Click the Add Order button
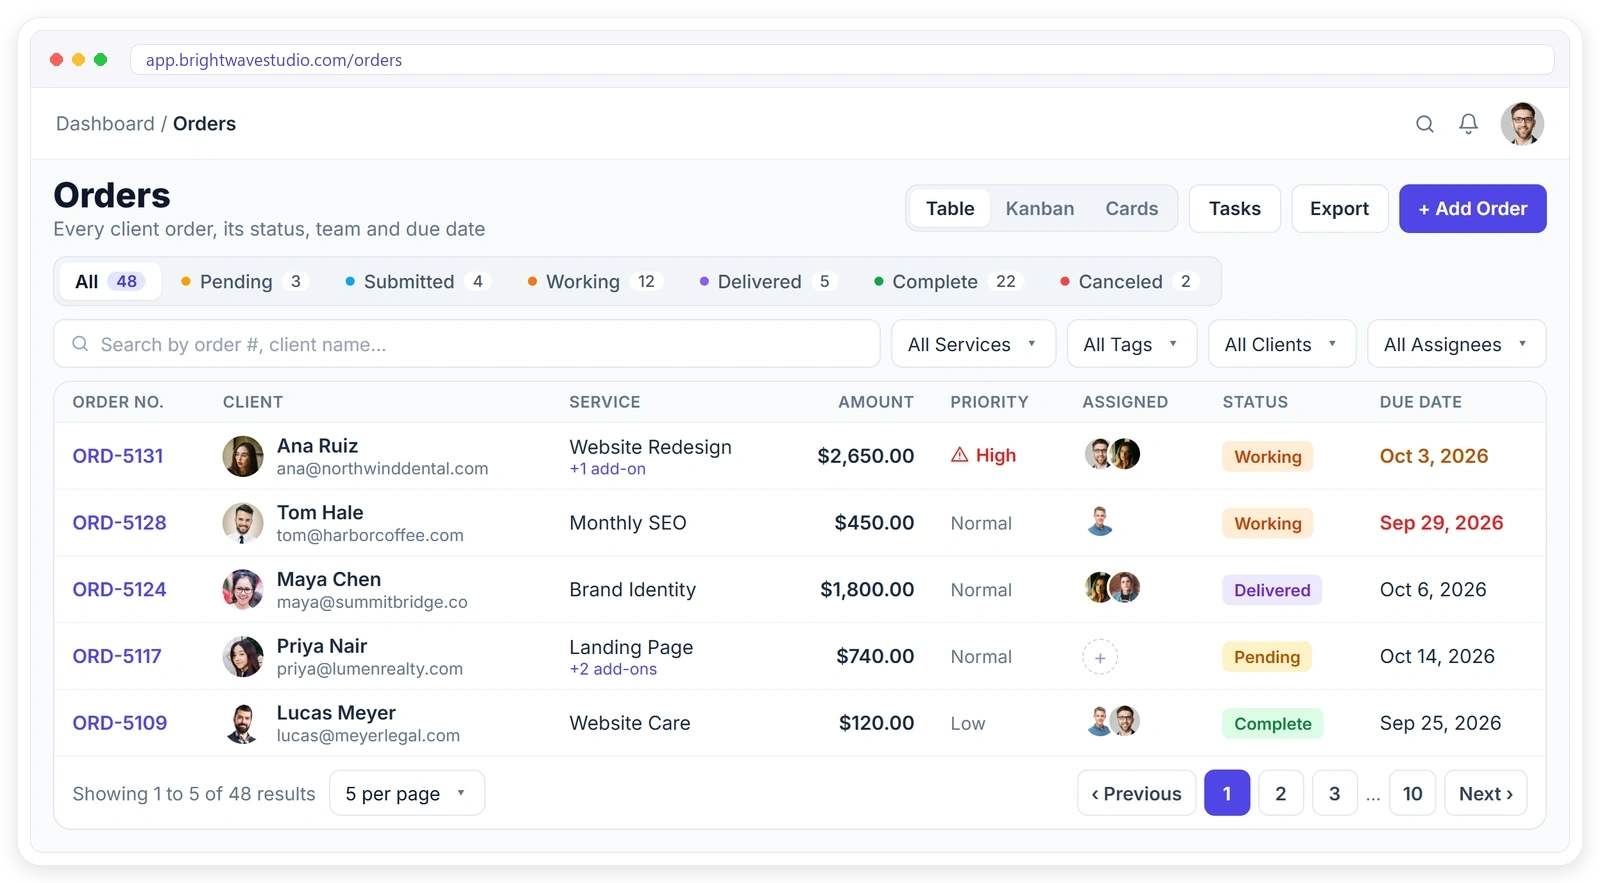 tap(1472, 209)
